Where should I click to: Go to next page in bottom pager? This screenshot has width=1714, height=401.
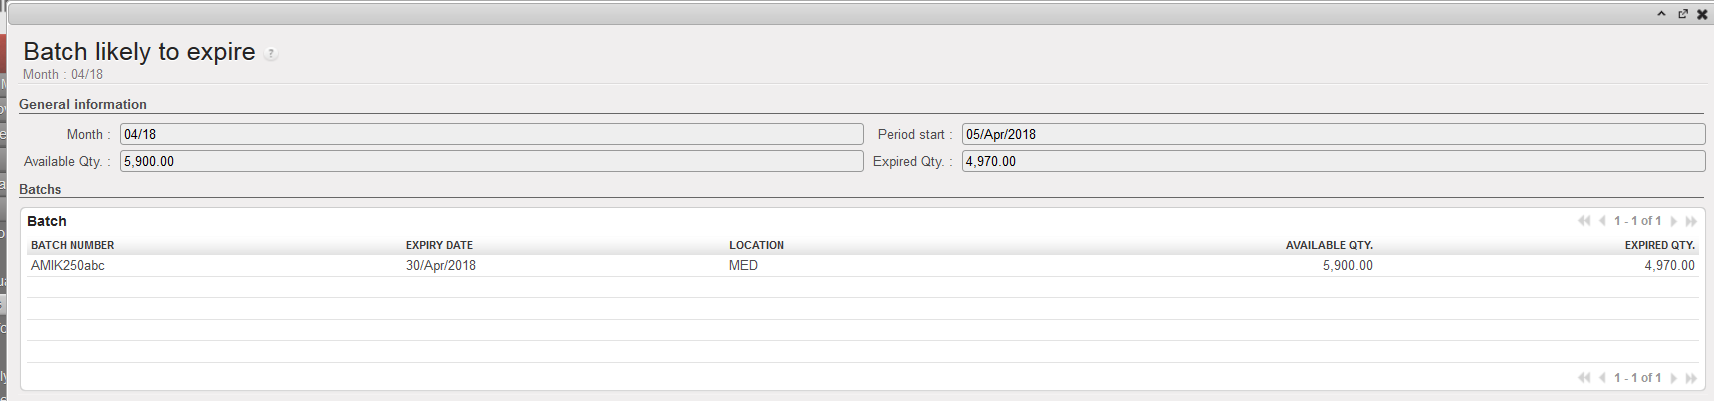click(x=1673, y=378)
